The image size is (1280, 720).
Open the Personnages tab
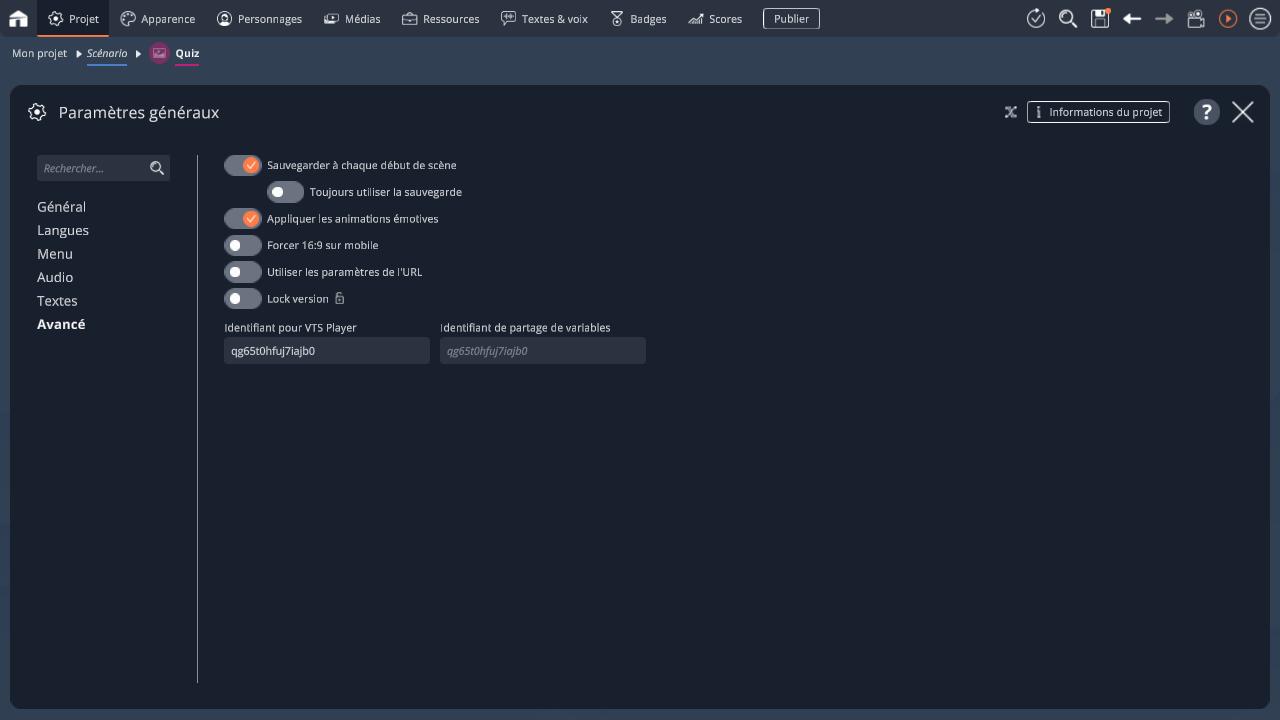click(x=259, y=18)
